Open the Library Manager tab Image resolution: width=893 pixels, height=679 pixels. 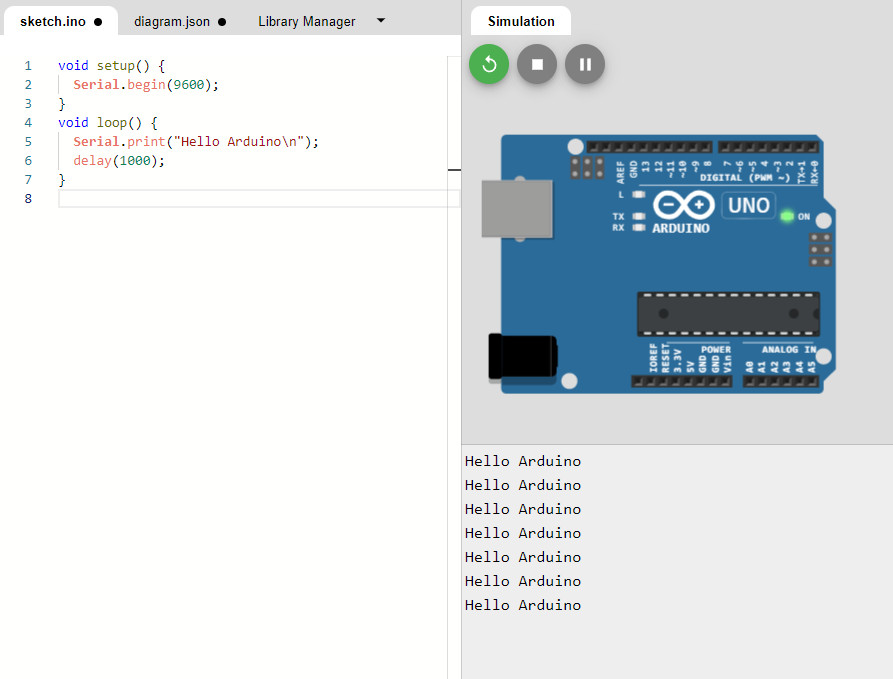(x=306, y=22)
